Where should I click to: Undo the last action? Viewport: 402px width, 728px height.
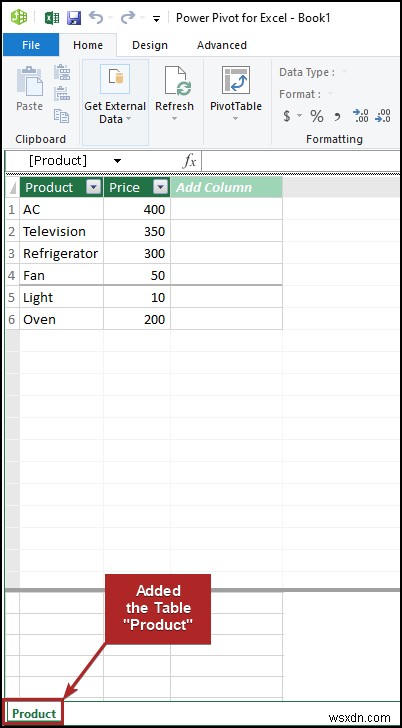coord(96,18)
